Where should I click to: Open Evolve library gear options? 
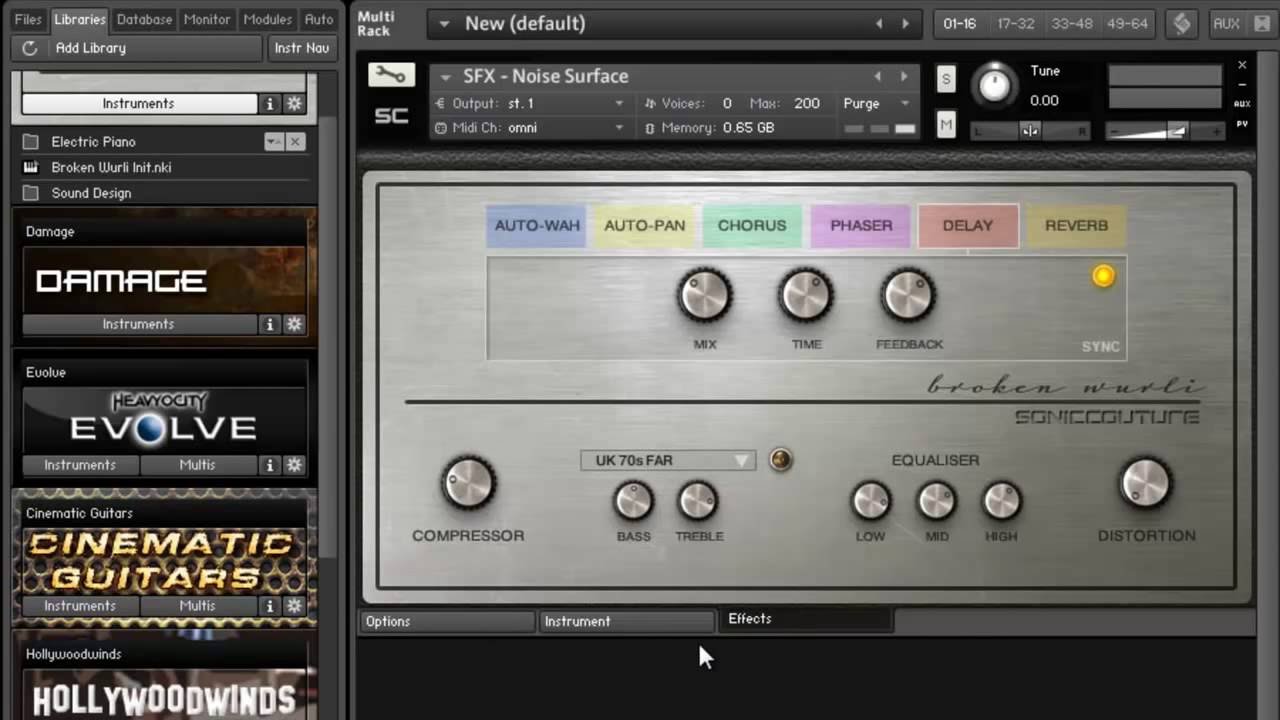294,465
